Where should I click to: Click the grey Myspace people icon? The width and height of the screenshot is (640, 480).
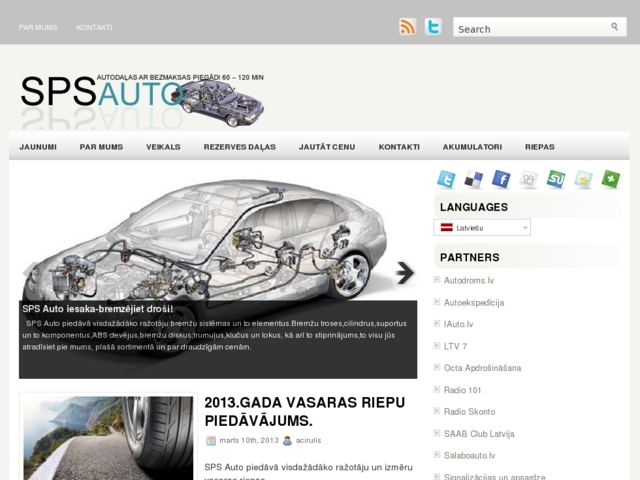click(529, 180)
